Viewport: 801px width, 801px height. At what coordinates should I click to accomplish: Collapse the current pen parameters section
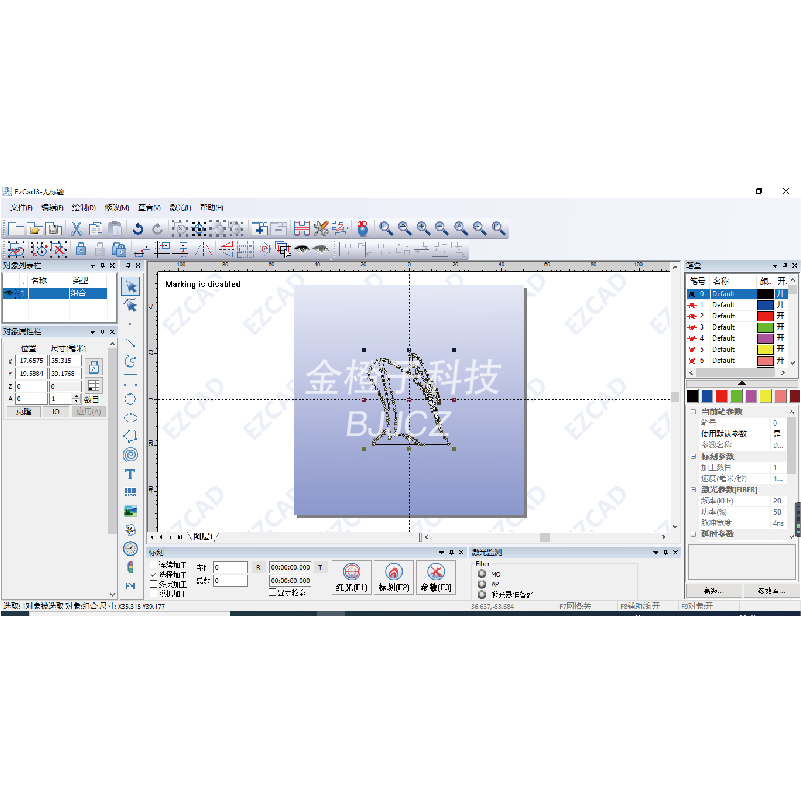click(x=691, y=411)
